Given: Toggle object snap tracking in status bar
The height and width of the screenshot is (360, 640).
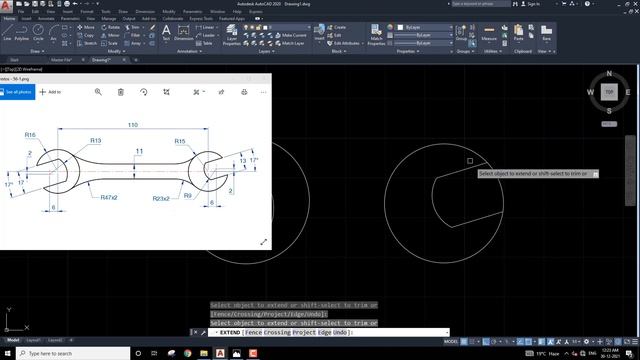Looking at the screenshot, I should [x=520, y=342].
